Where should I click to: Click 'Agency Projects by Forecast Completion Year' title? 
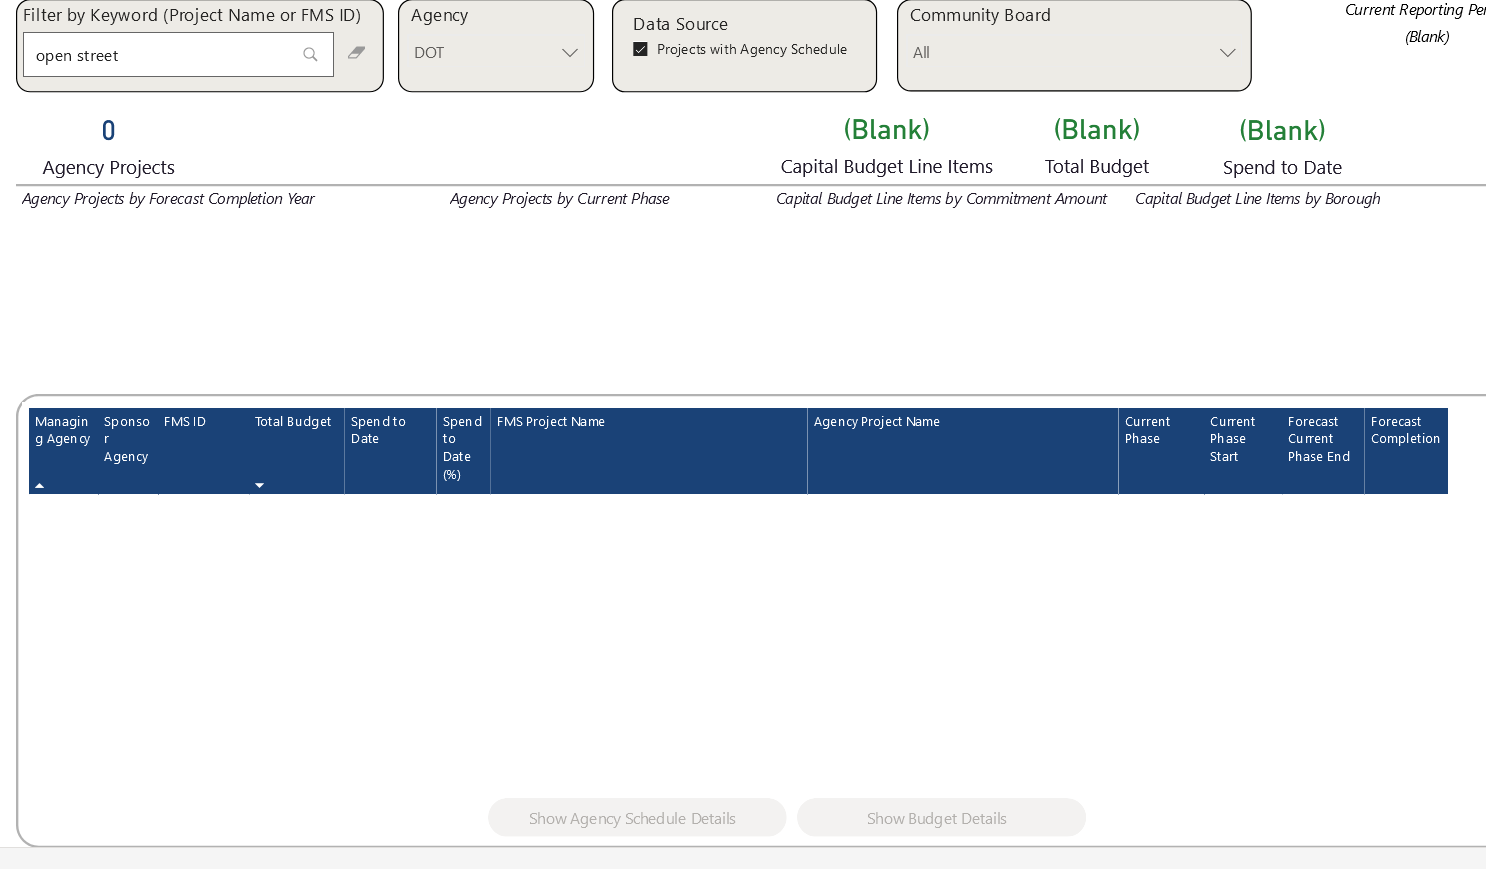[x=168, y=199]
